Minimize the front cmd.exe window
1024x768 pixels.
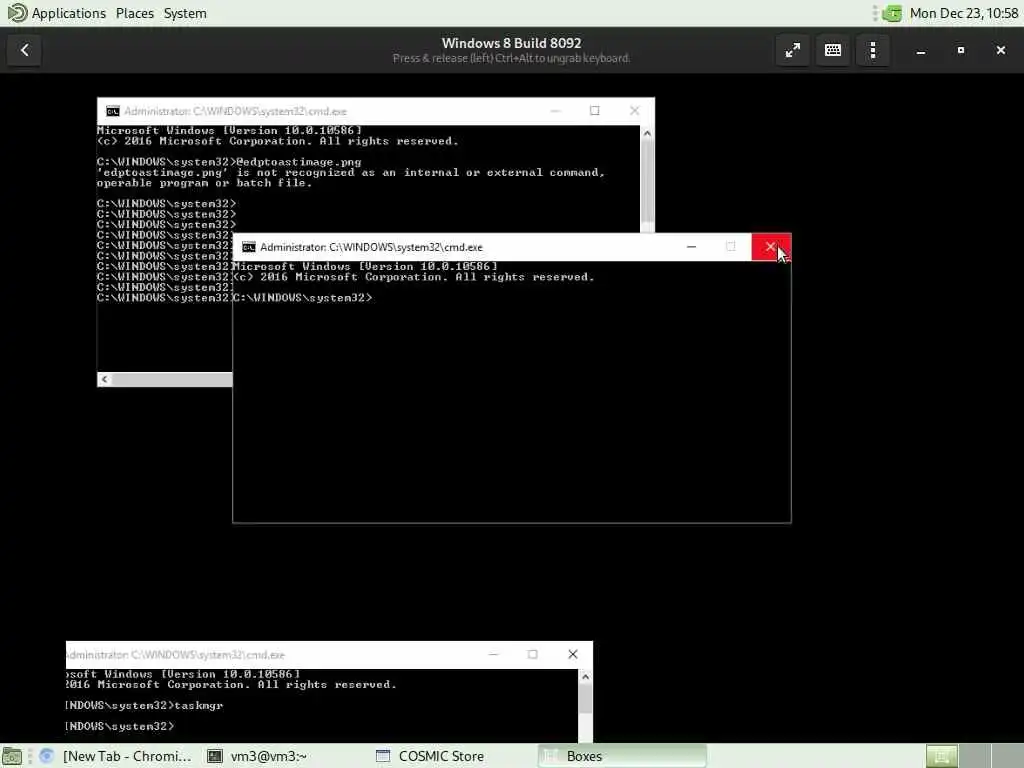[692, 247]
